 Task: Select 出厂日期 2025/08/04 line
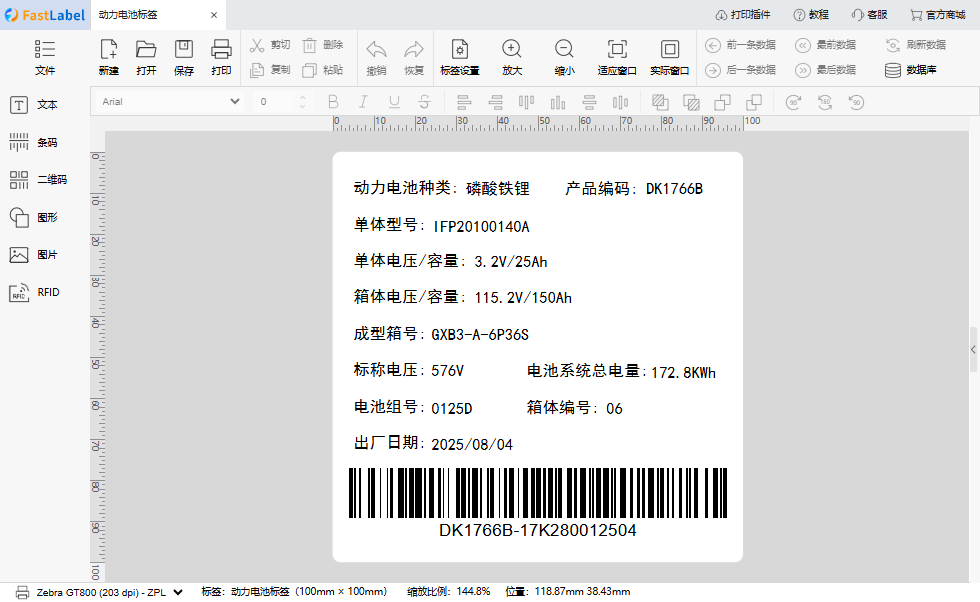coord(433,443)
